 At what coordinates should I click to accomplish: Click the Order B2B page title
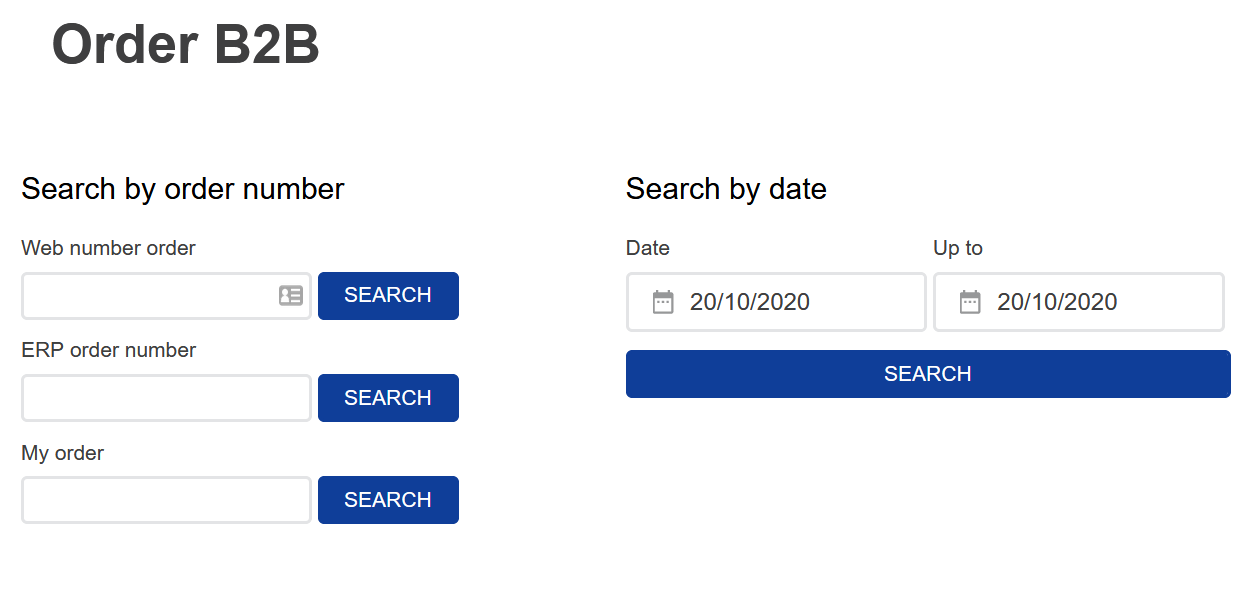(186, 45)
